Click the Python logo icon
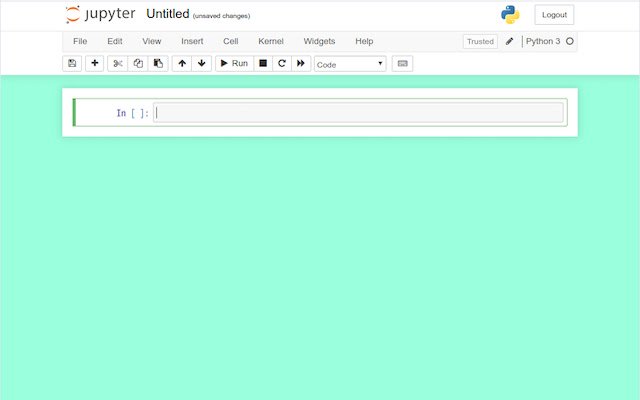The image size is (640, 400). [x=510, y=15]
